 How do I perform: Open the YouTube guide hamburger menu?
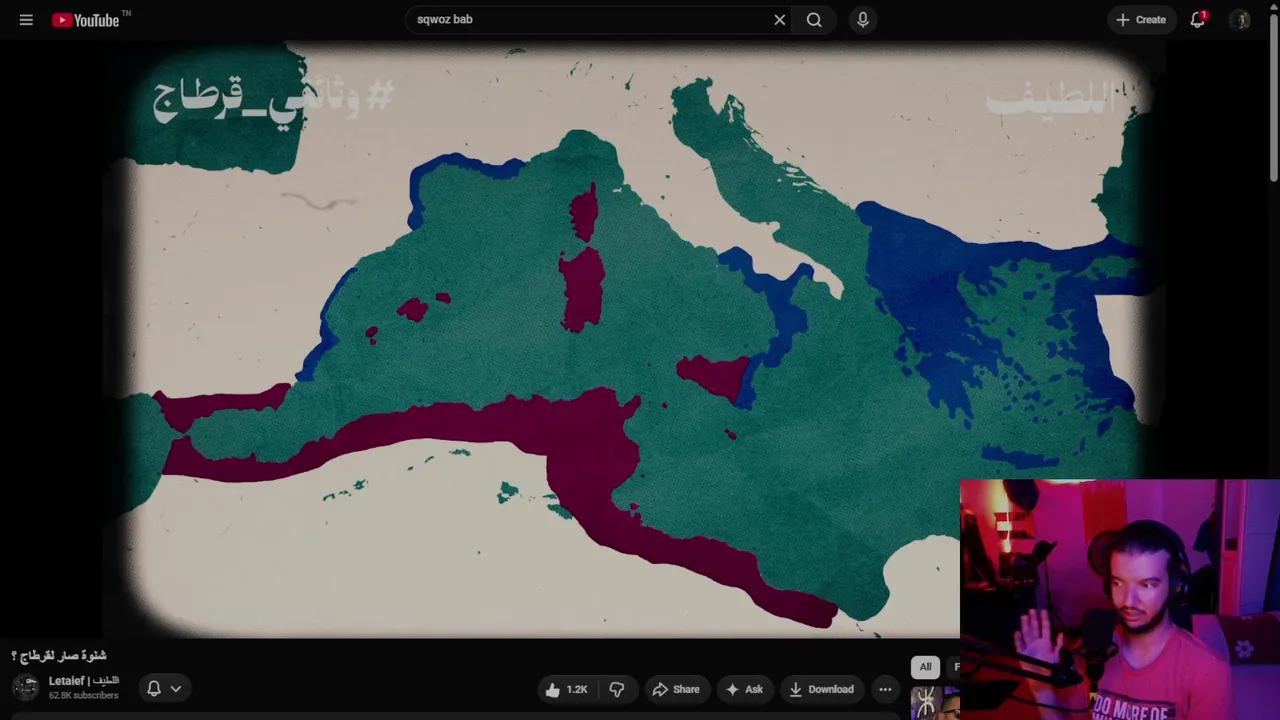pyautogui.click(x=26, y=20)
